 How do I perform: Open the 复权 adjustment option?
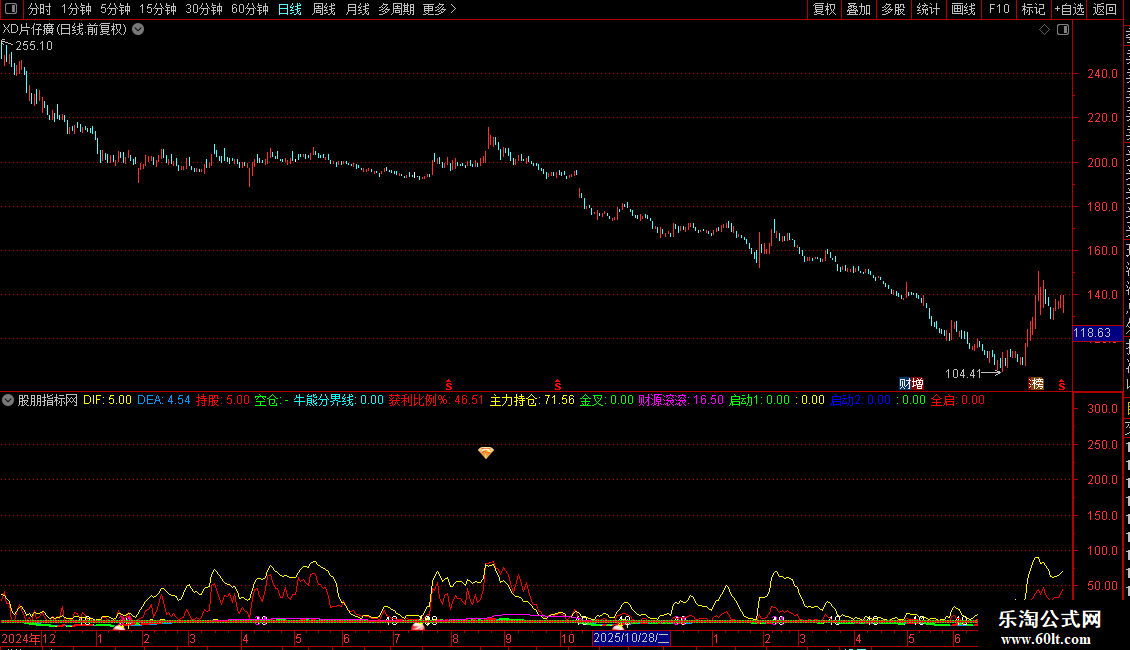[x=824, y=9]
